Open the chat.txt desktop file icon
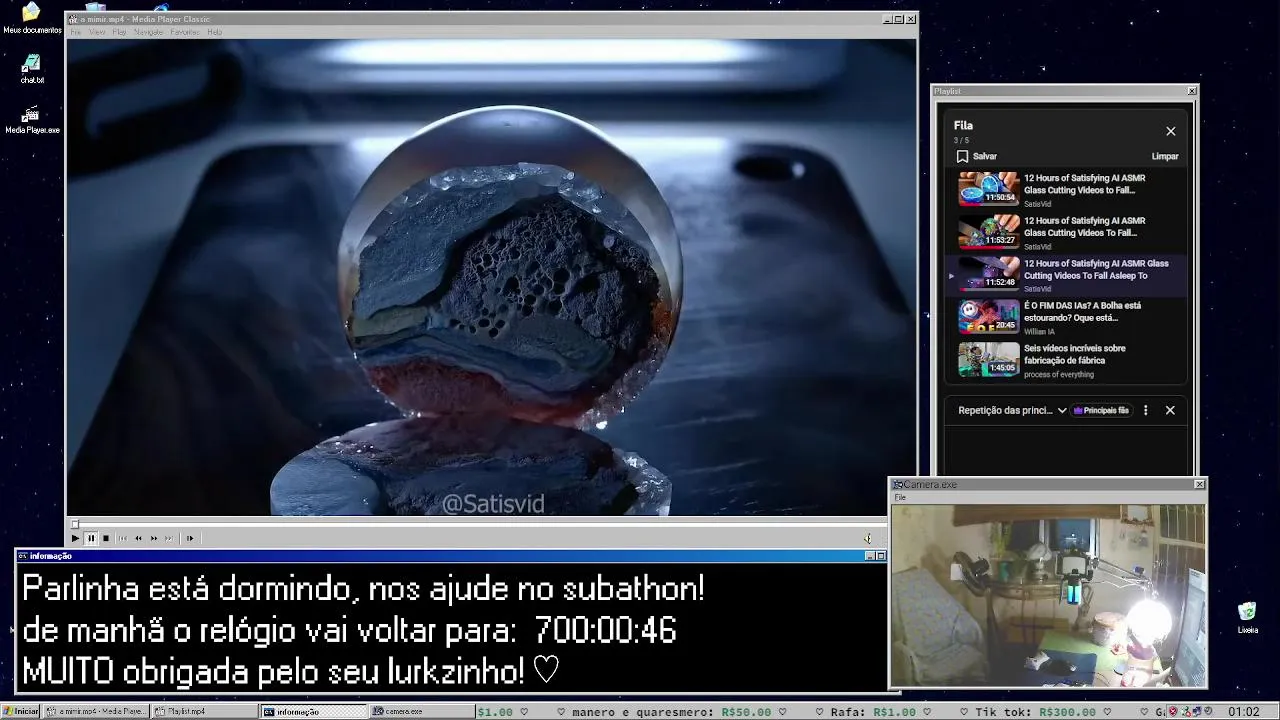The height and width of the screenshot is (720, 1280). coord(32,68)
